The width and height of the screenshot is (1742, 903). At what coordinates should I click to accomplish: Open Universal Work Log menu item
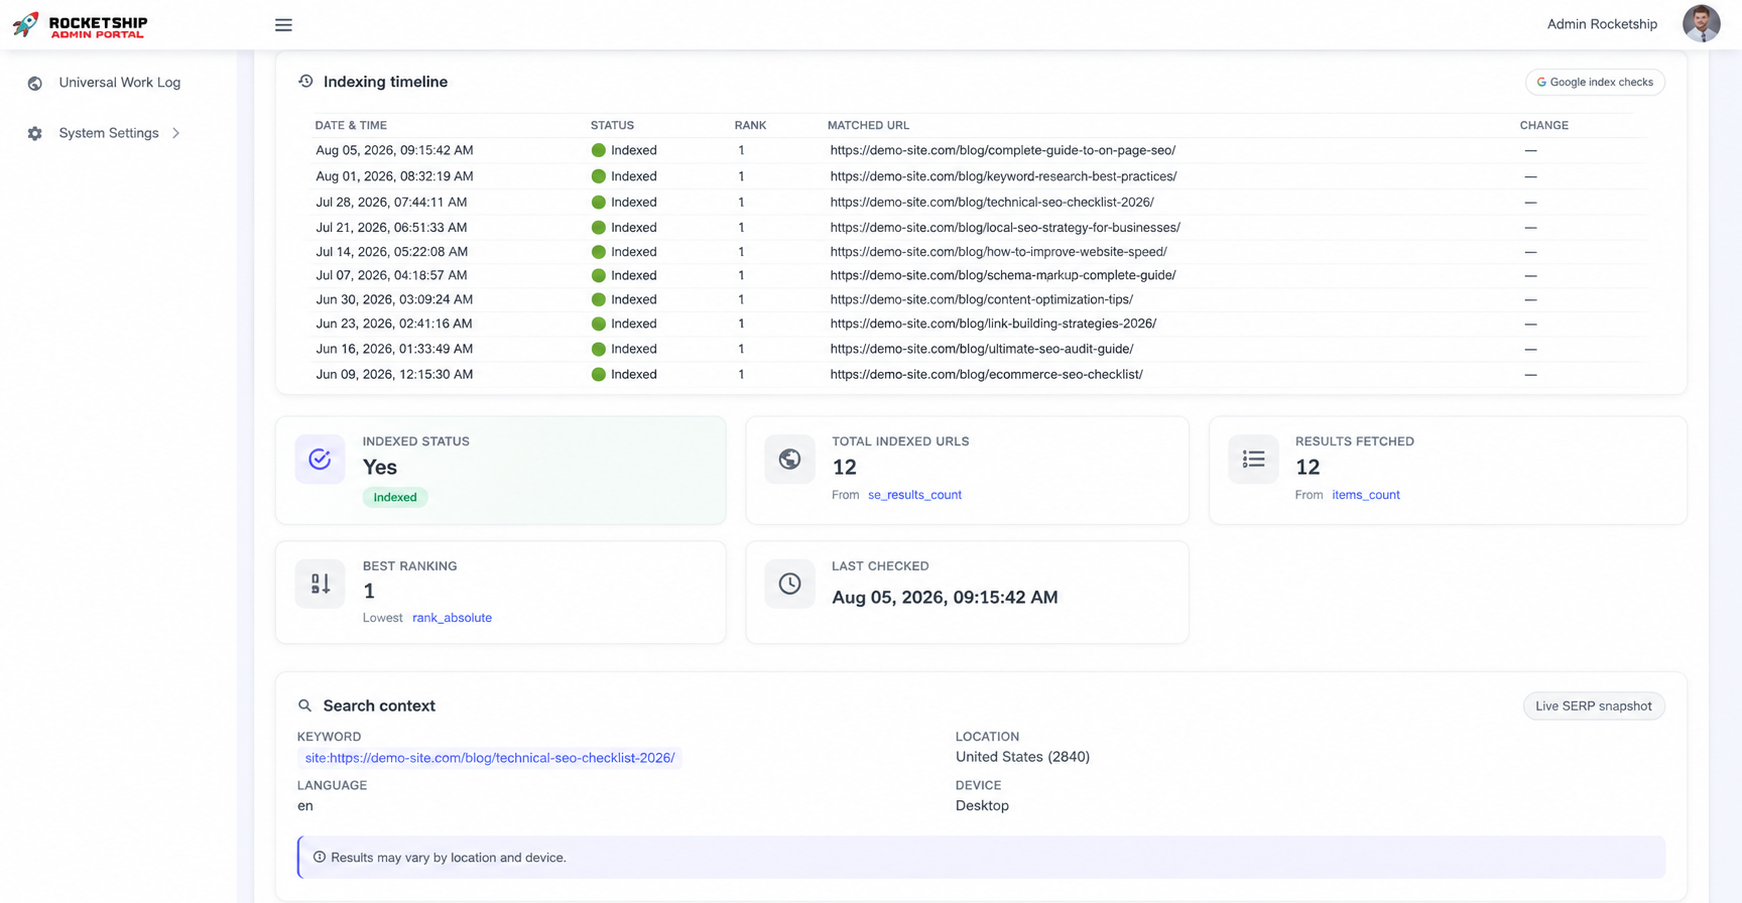tap(119, 83)
